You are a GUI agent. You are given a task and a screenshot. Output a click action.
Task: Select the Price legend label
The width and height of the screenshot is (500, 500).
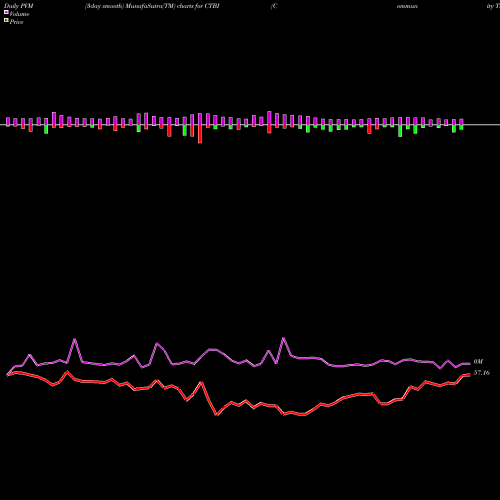pyautogui.click(x=16, y=22)
